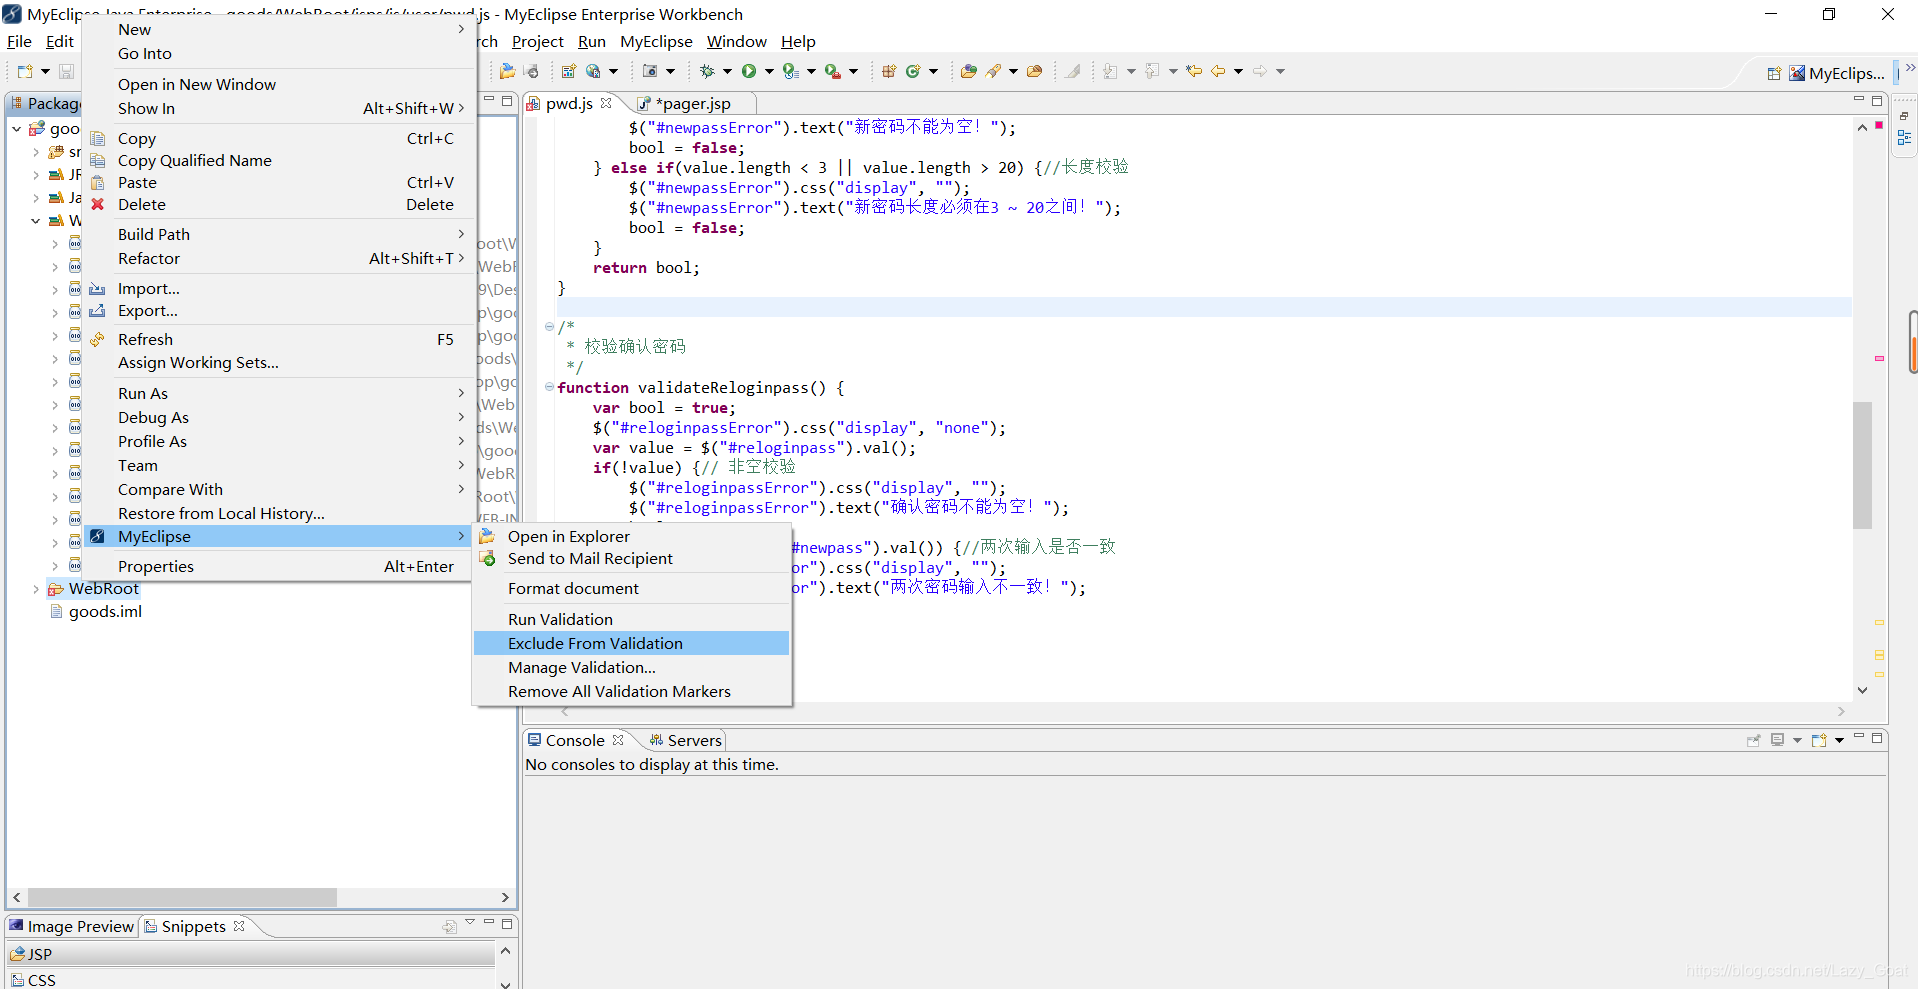Switch to the Servers view tab
This screenshot has width=1918, height=989.
(x=685, y=740)
